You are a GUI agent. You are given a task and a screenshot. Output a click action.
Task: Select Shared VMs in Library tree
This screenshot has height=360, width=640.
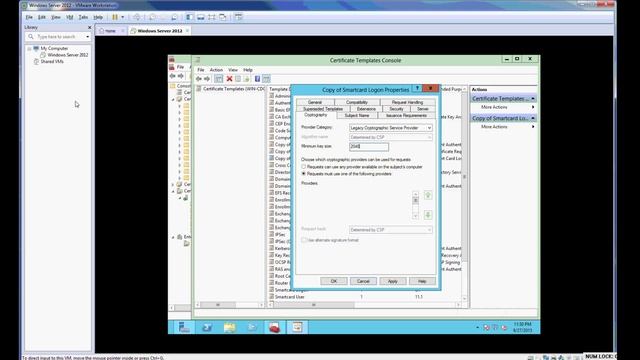(52, 62)
